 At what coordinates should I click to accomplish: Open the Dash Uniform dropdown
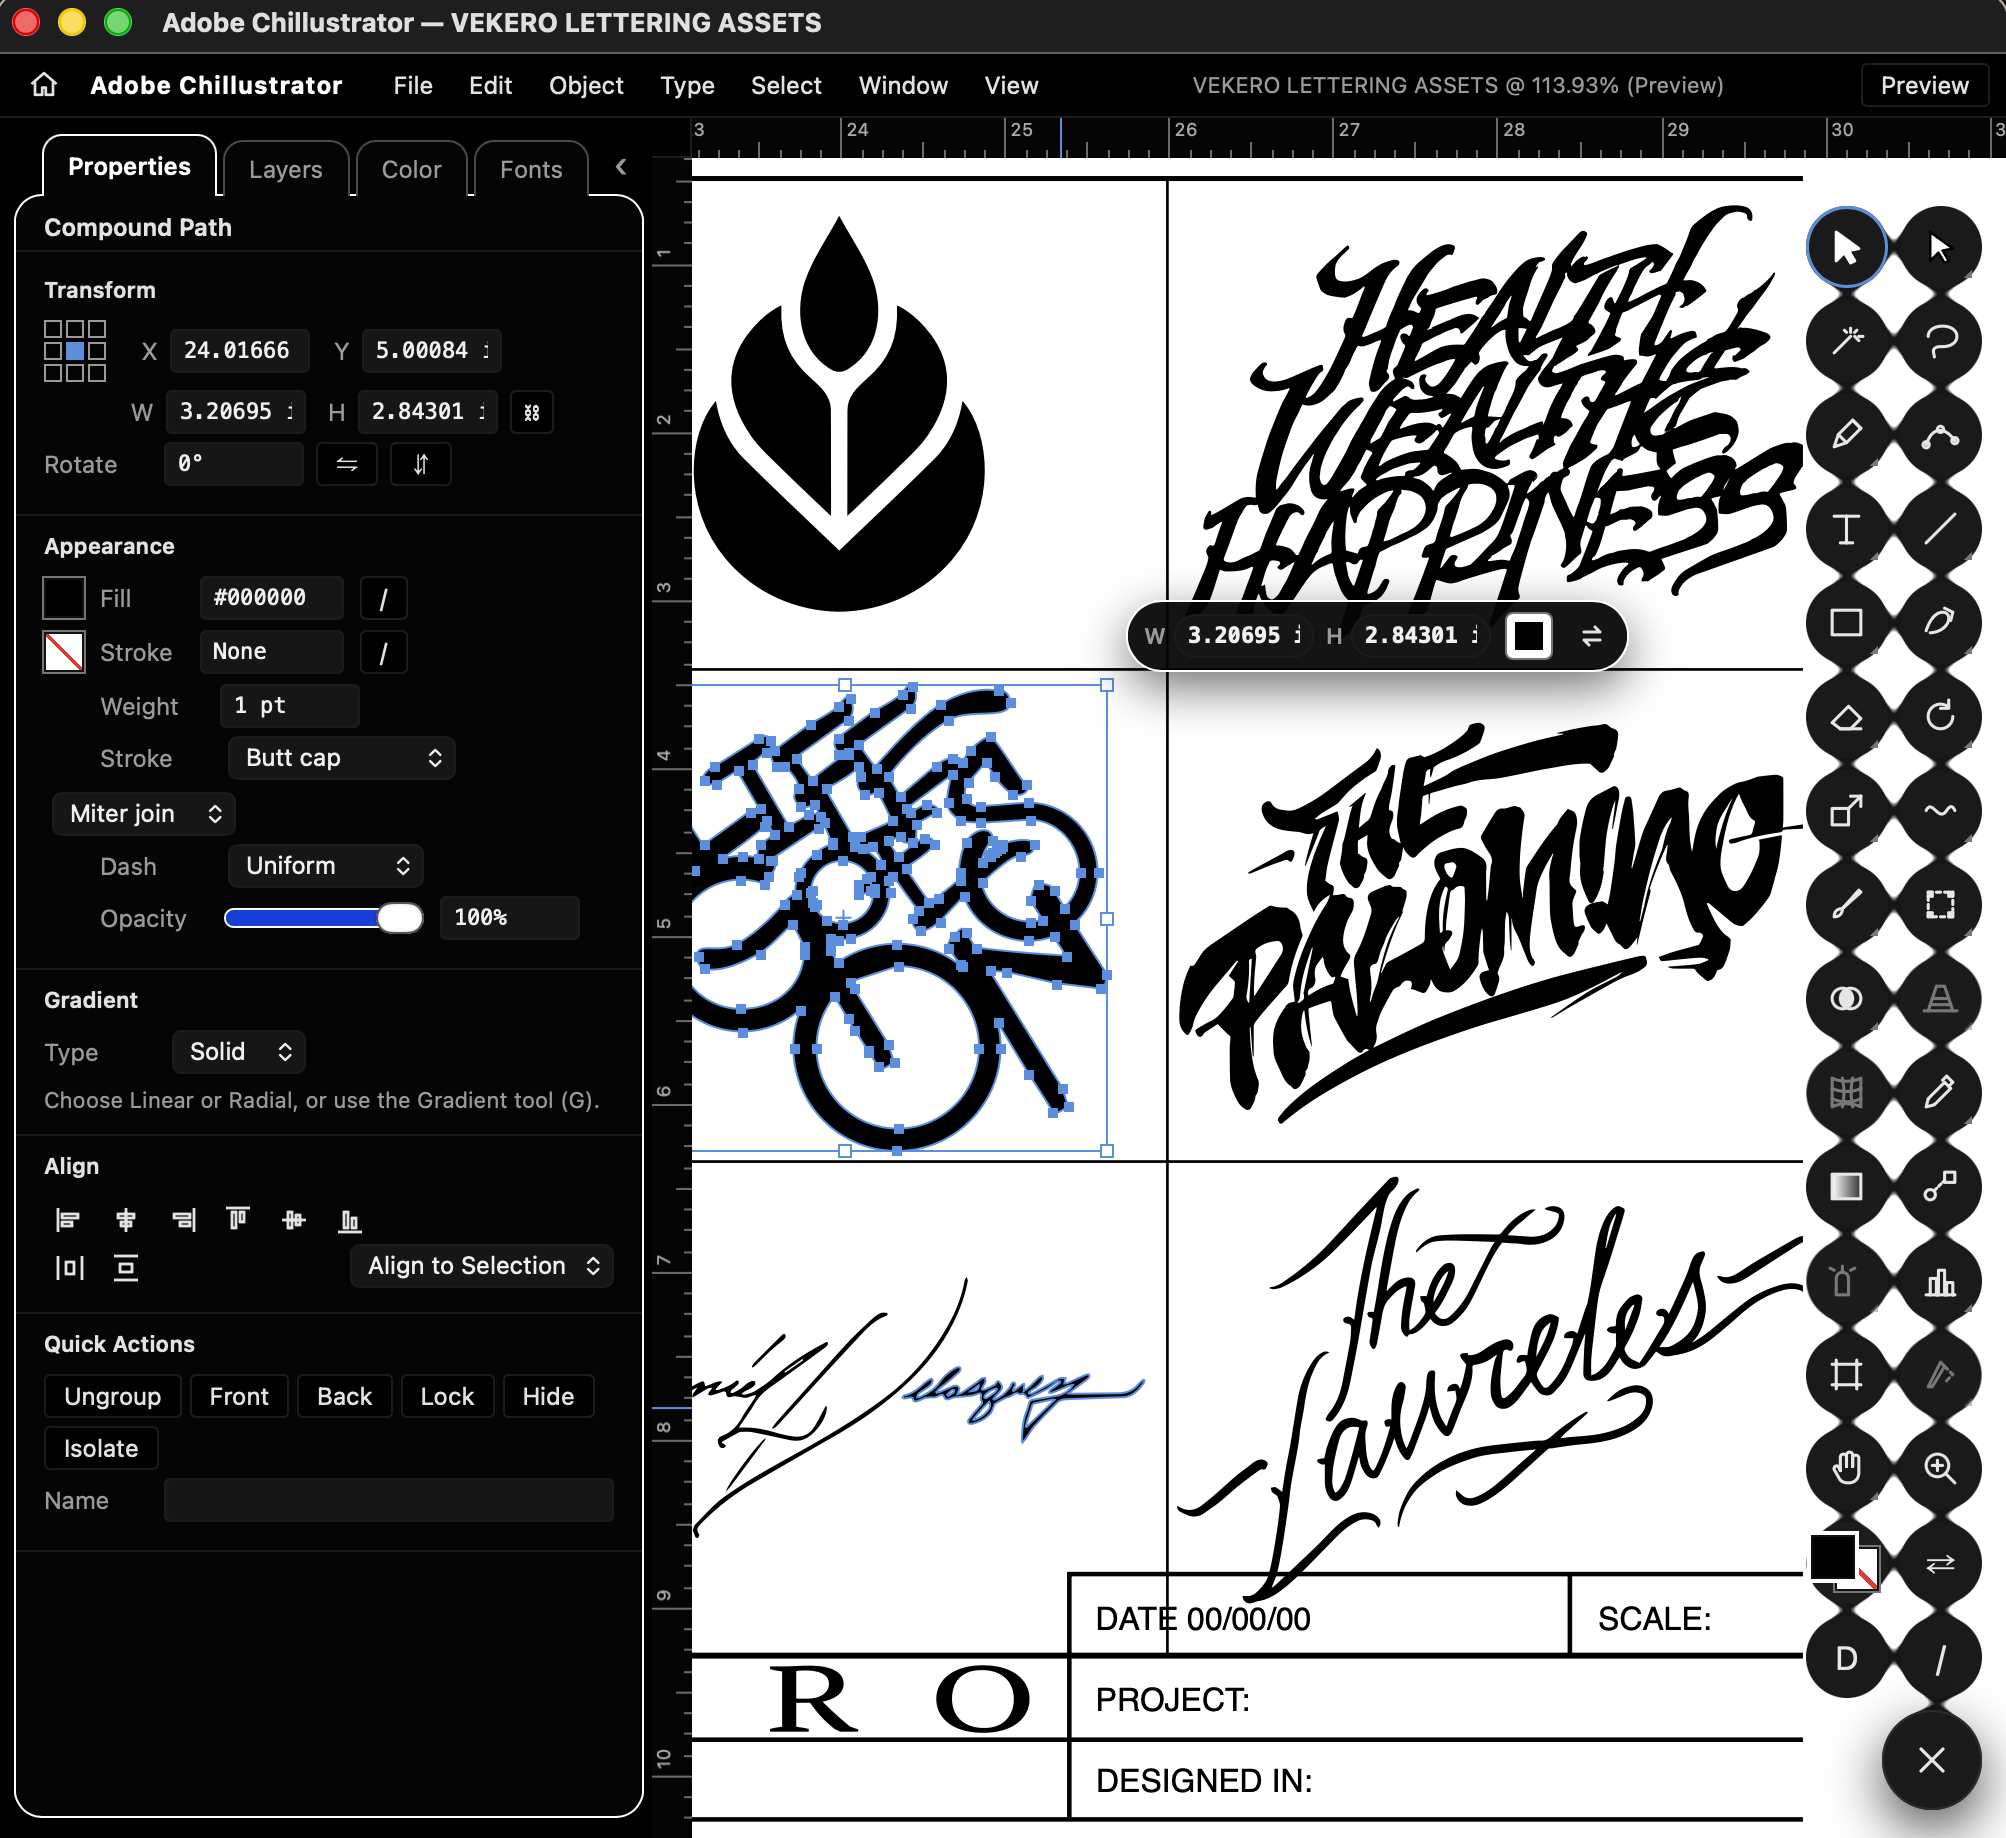[326, 866]
